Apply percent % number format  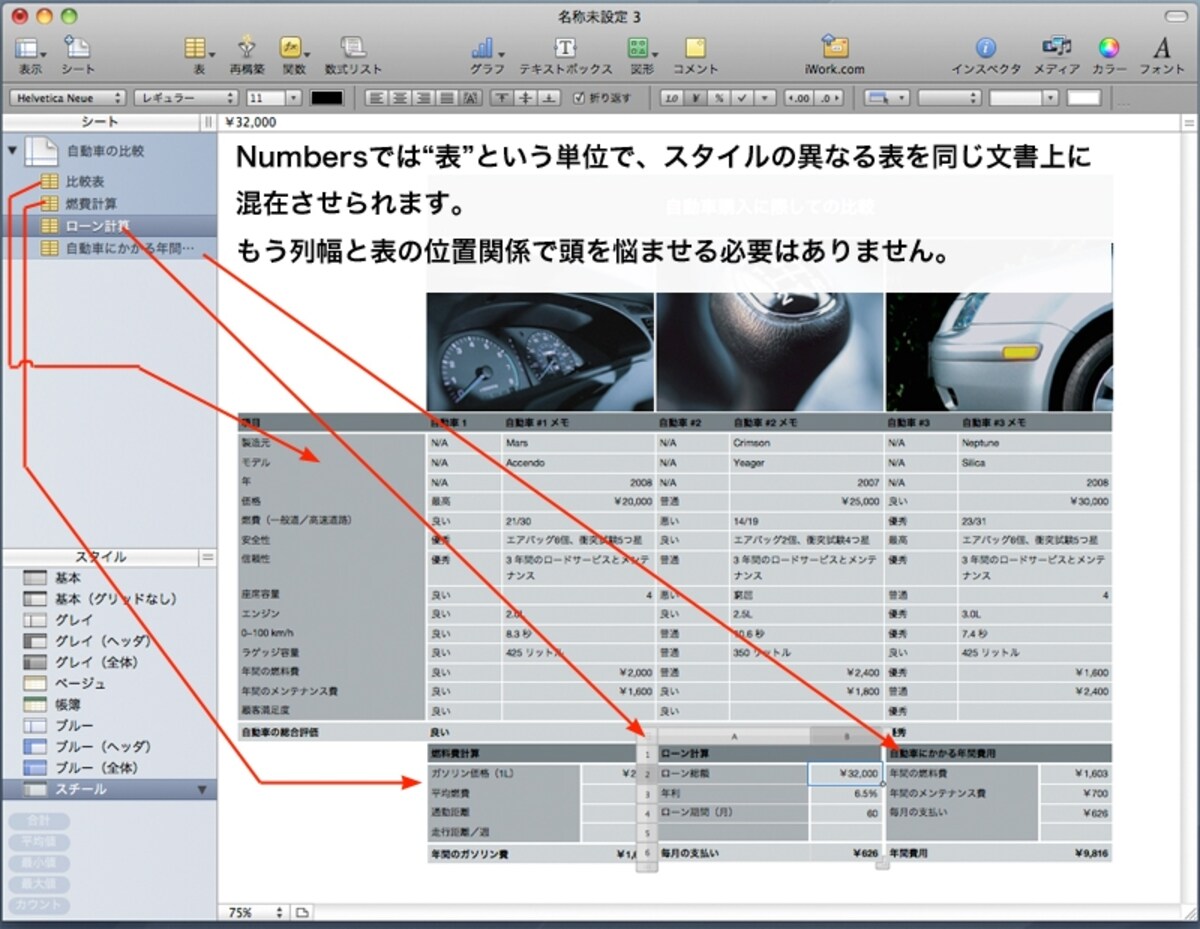point(719,98)
